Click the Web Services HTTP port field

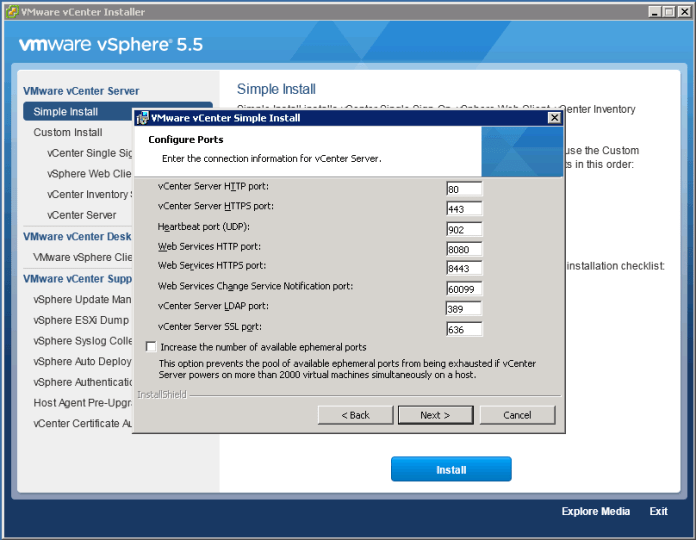tap(464, 248)
